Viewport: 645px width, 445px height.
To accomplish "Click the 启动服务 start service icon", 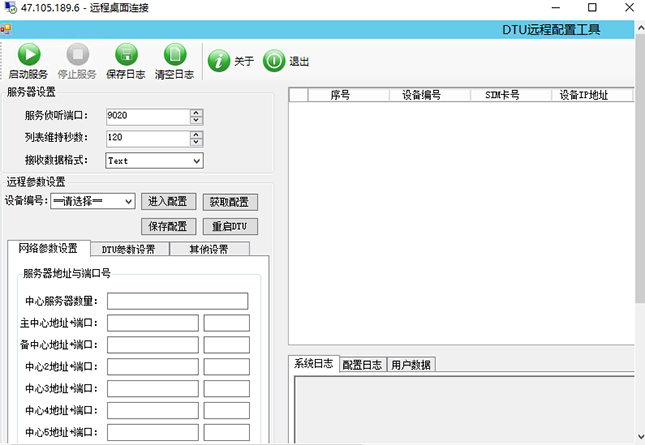I will pyautogui.click(x=28, y=55).
